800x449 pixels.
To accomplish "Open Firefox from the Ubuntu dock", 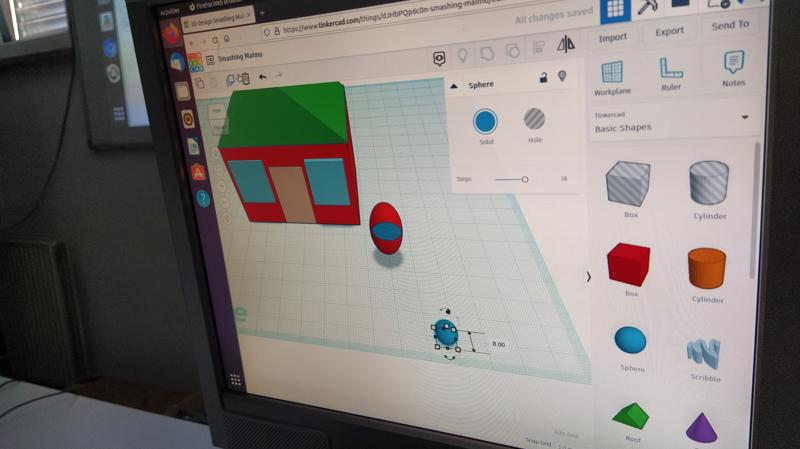I will 171,34.
